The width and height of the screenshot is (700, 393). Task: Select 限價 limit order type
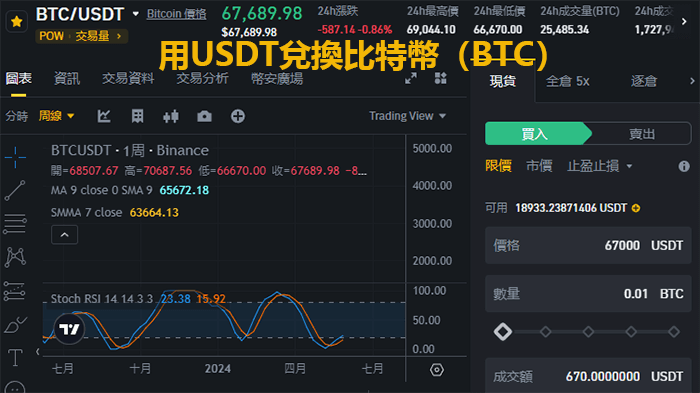pos(498,166)
